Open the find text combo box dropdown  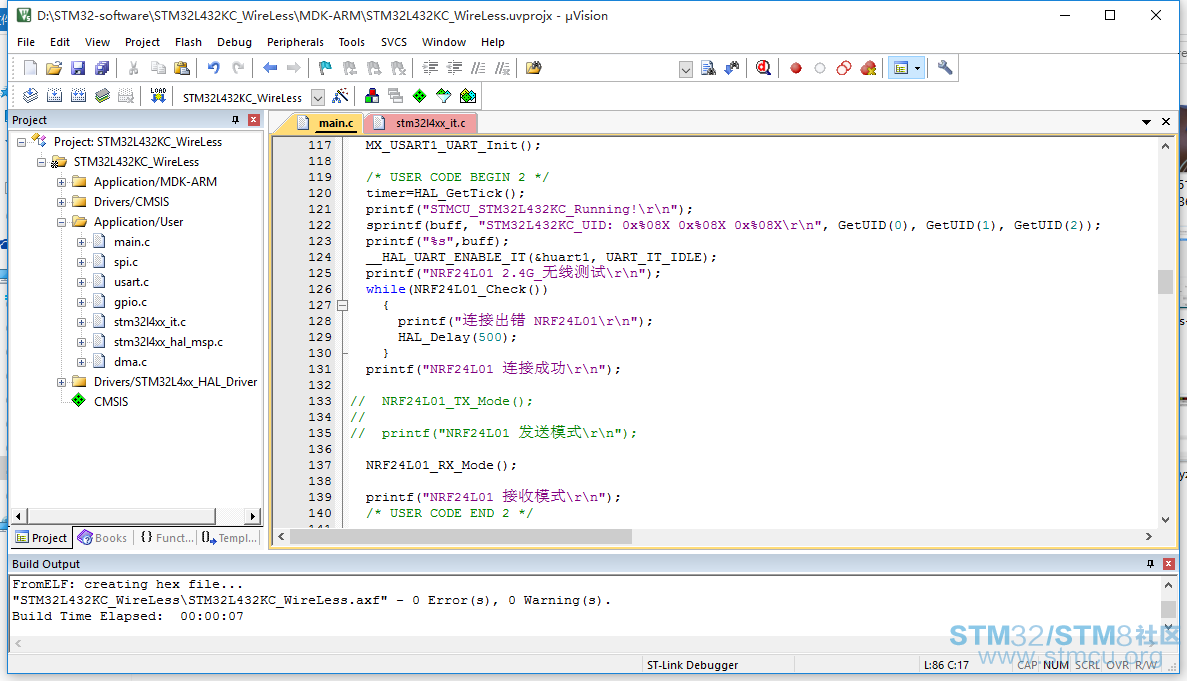(x=686, y=70)
